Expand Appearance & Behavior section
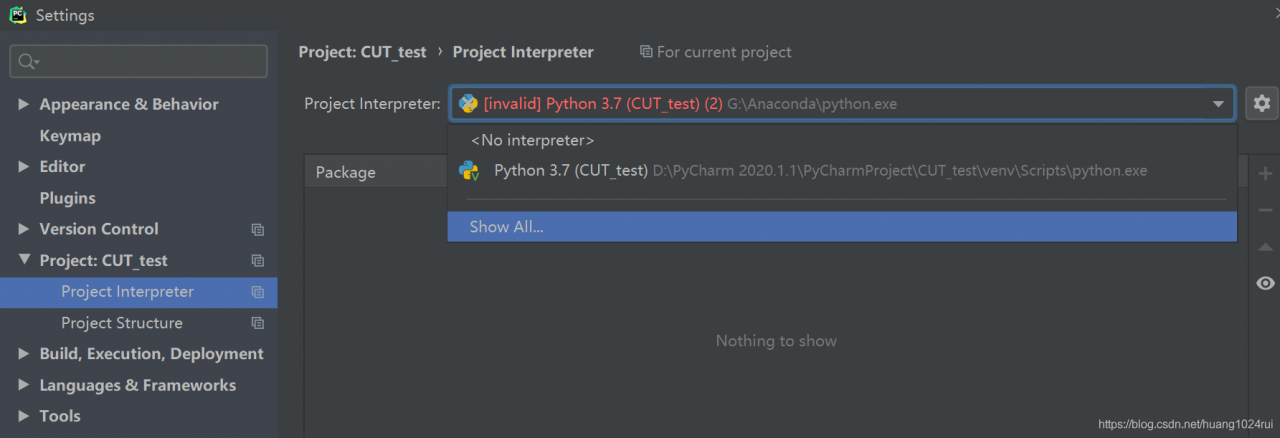This screenshot has width=1280, height=438. pos(24,104)
